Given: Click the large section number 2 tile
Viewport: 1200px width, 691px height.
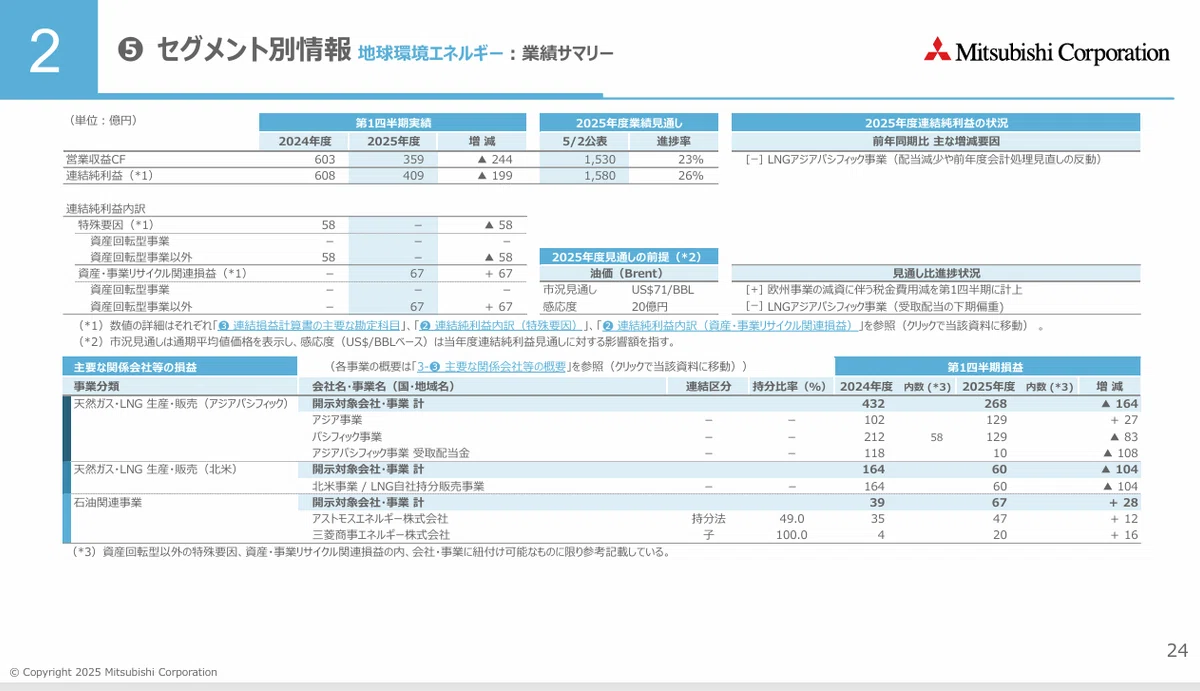Looking at the screenshot, I should (48, 50).
